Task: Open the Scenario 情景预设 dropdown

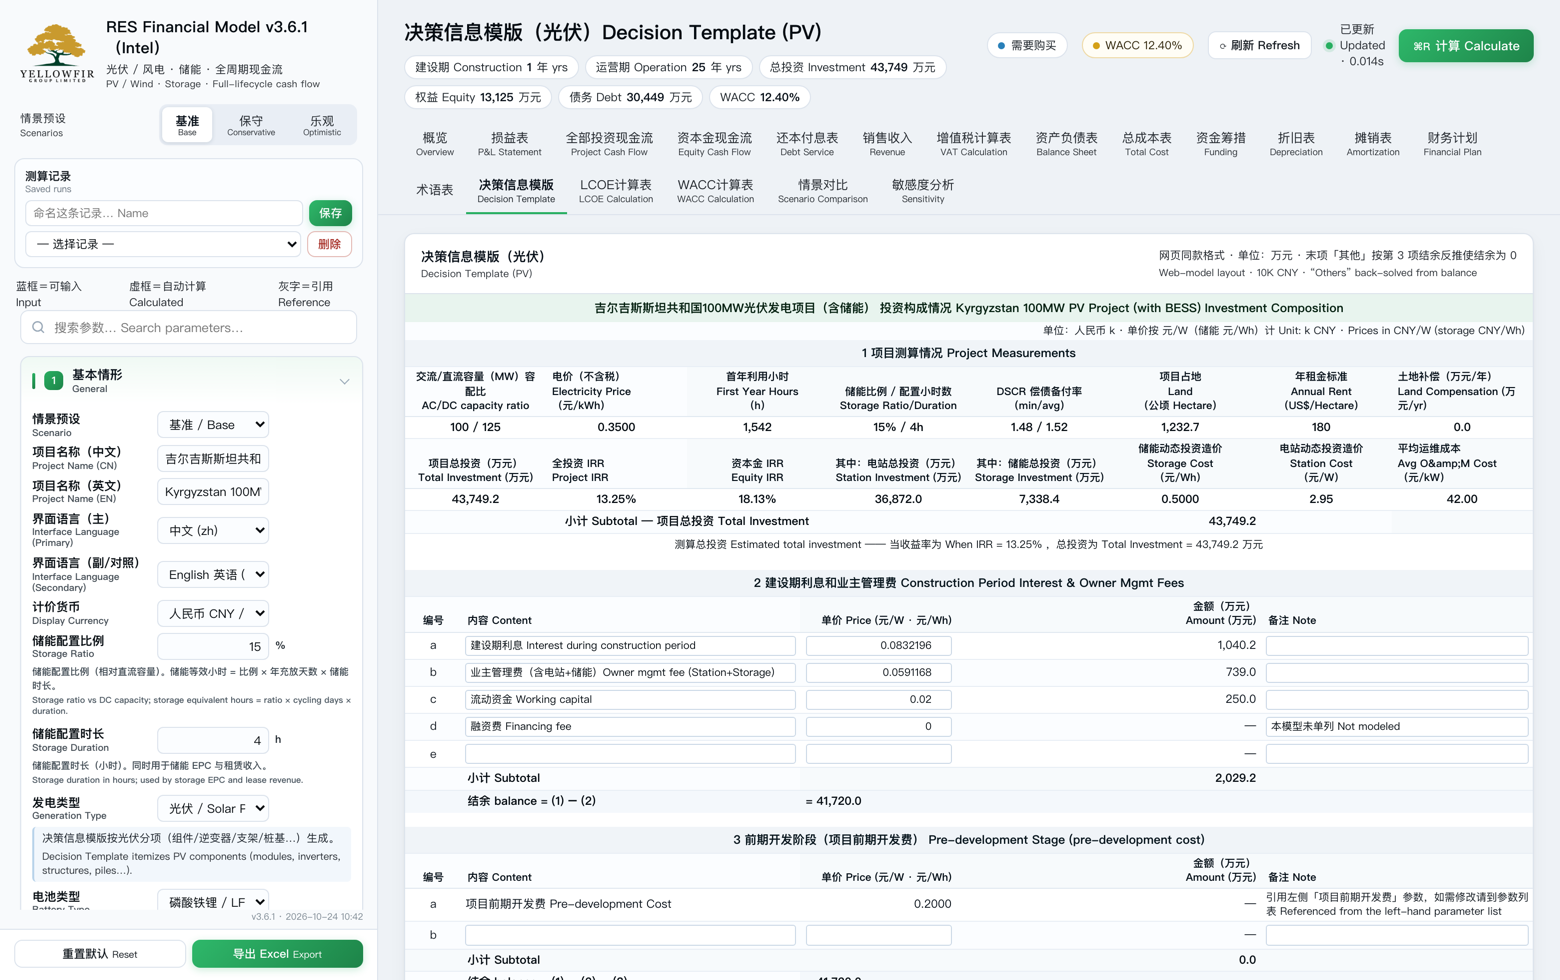Action: pyautogui.click(x=213, y=425)
